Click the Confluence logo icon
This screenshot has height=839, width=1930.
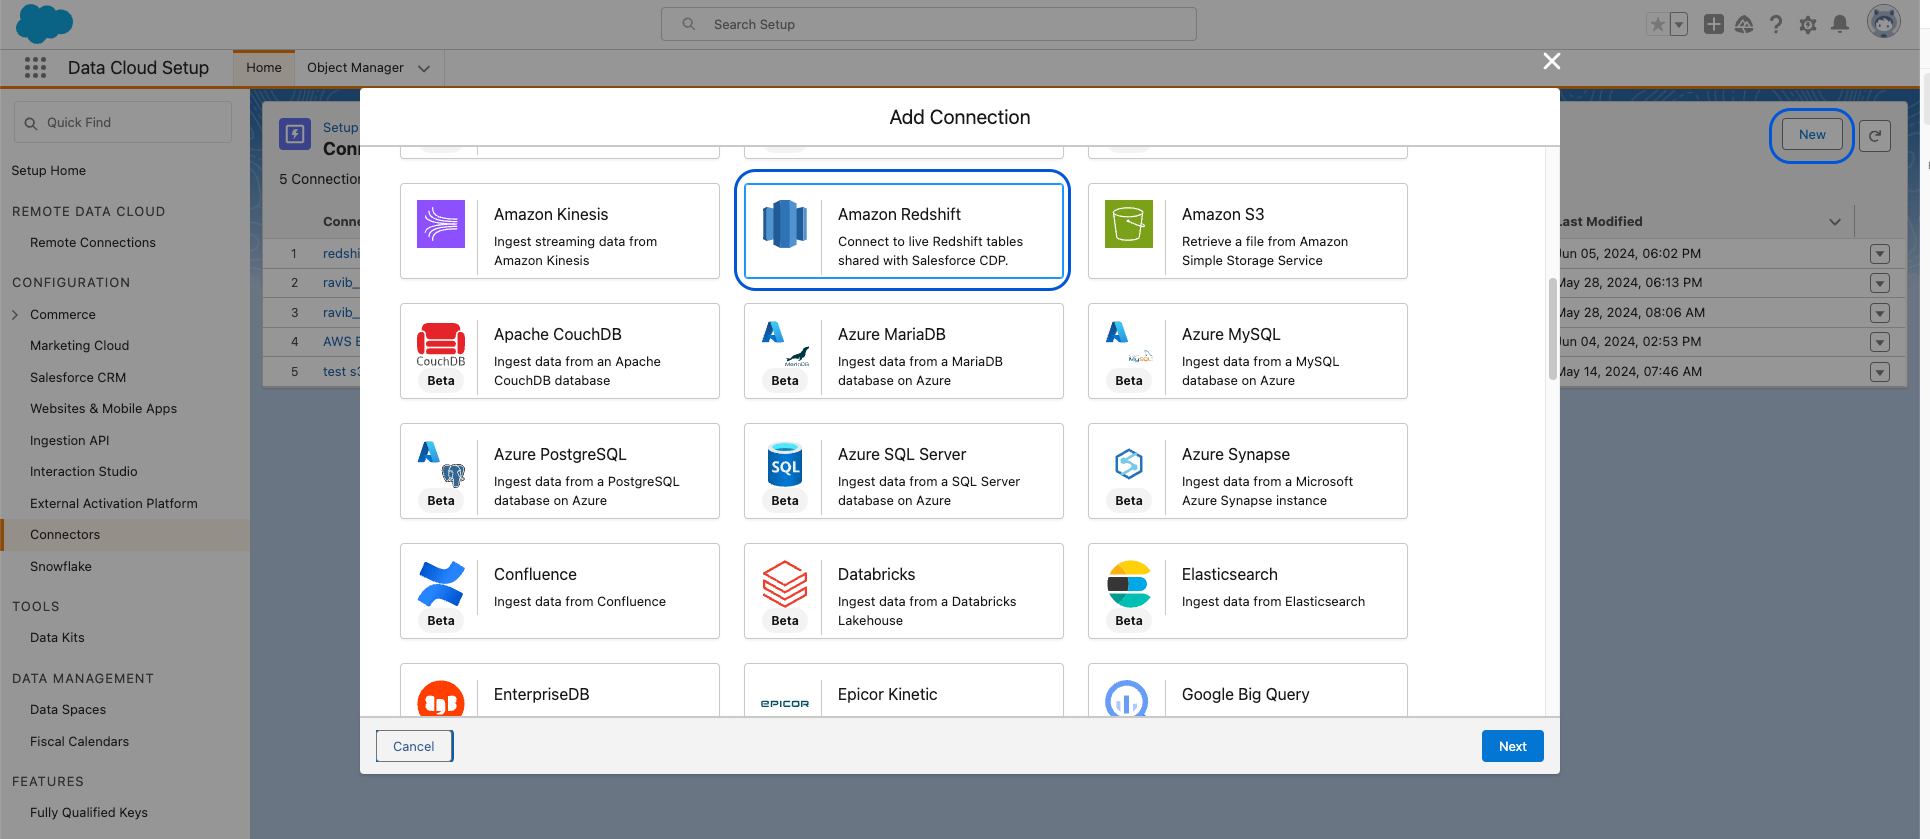(441, 584)
